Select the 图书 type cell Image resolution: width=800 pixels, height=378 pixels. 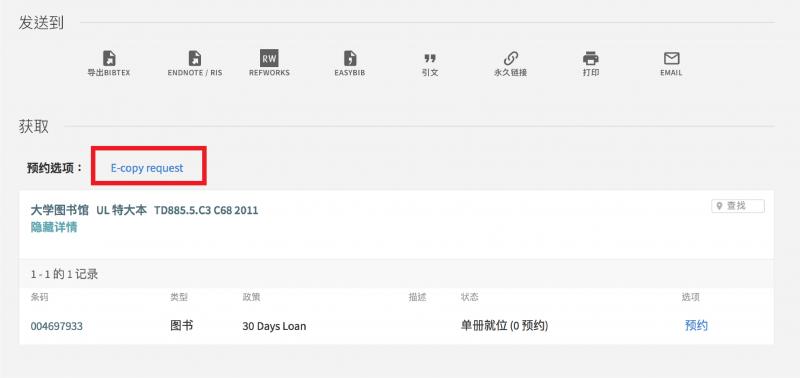pyautogui.click(x=182, y=325)
